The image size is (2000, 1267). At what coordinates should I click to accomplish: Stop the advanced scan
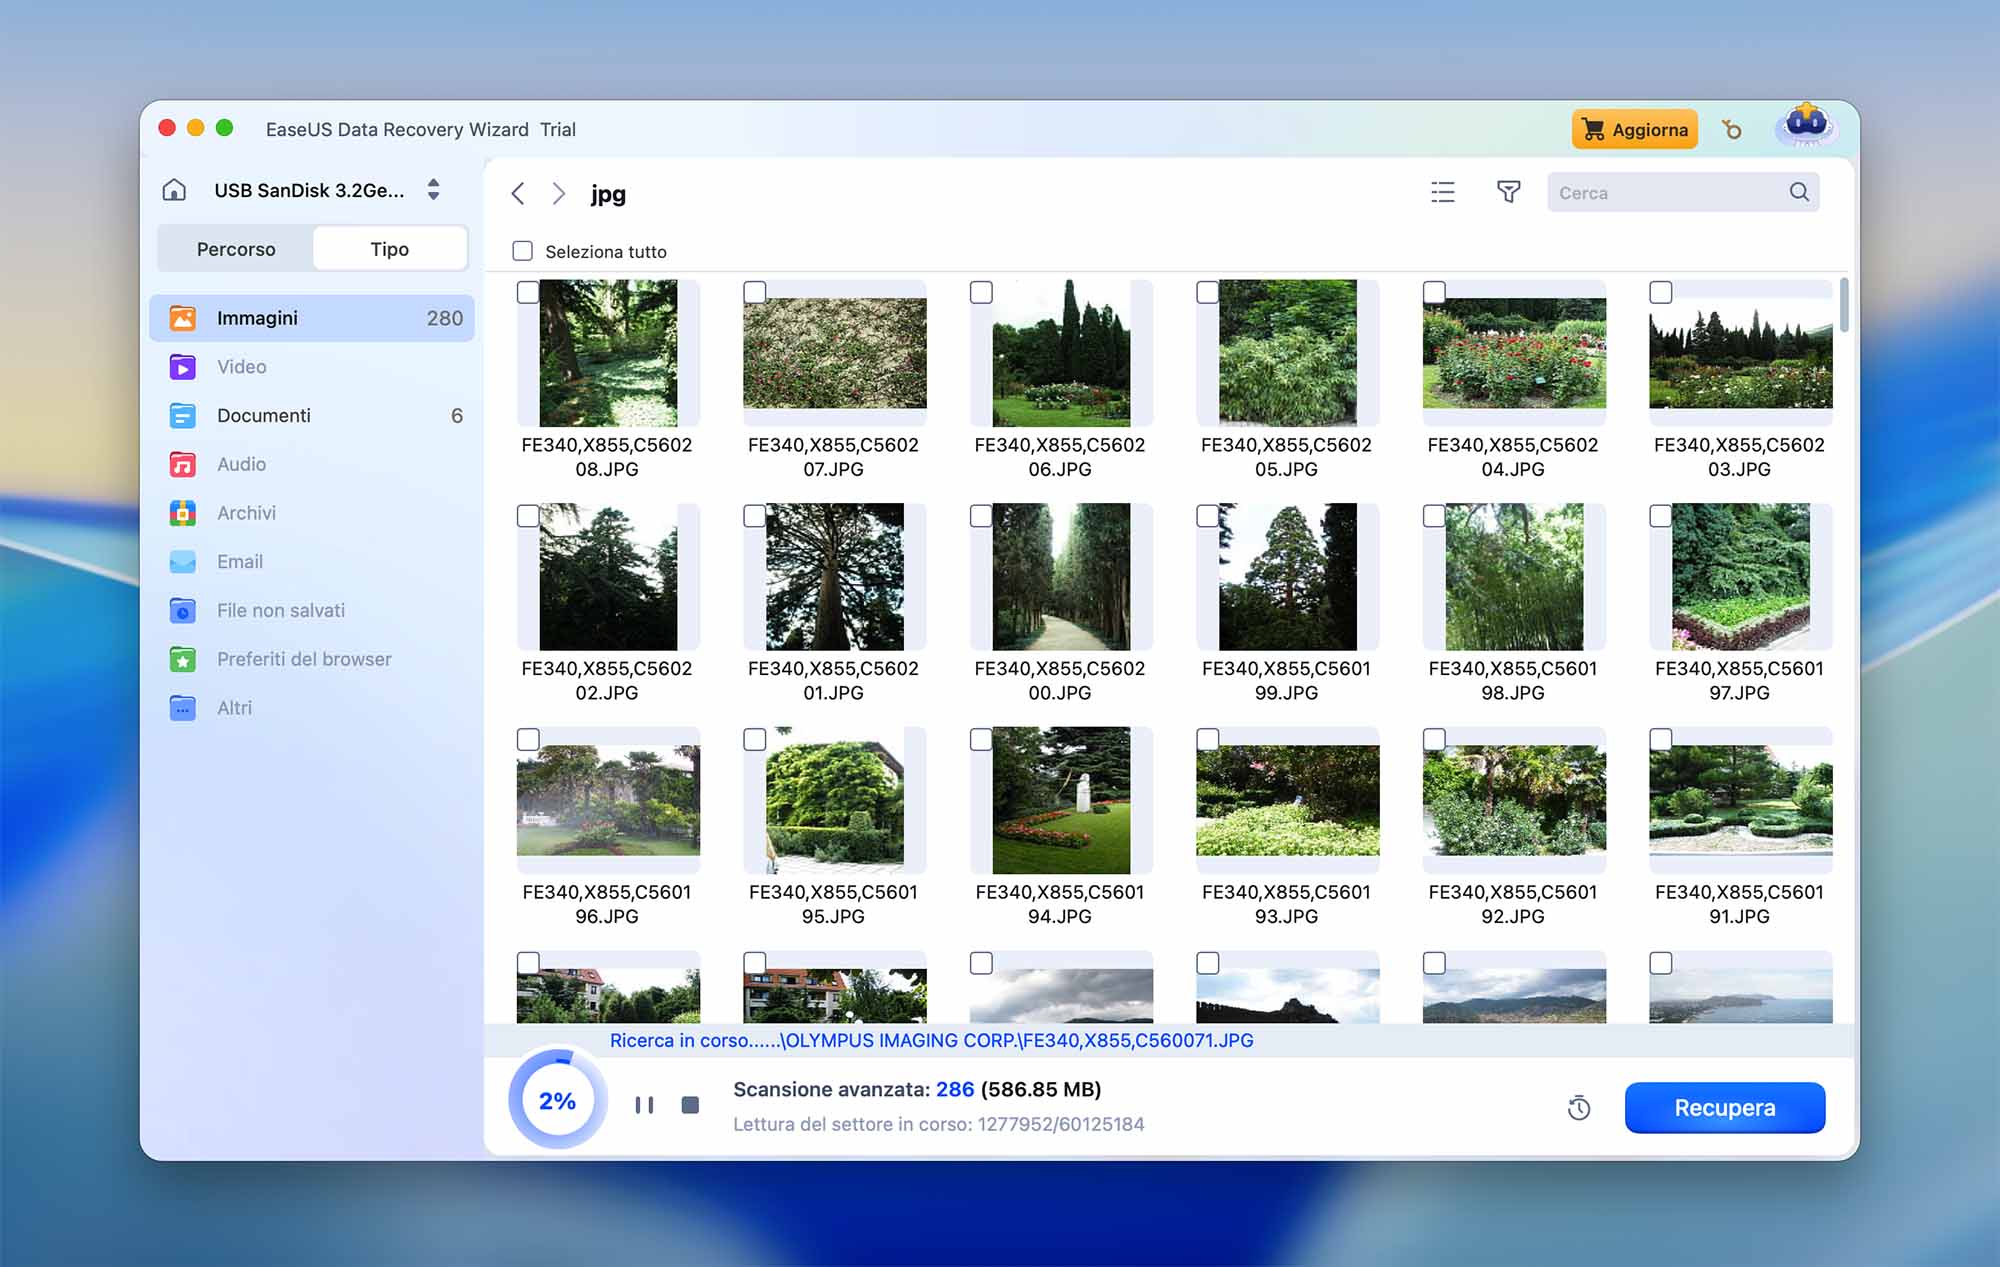point(690,1105)
